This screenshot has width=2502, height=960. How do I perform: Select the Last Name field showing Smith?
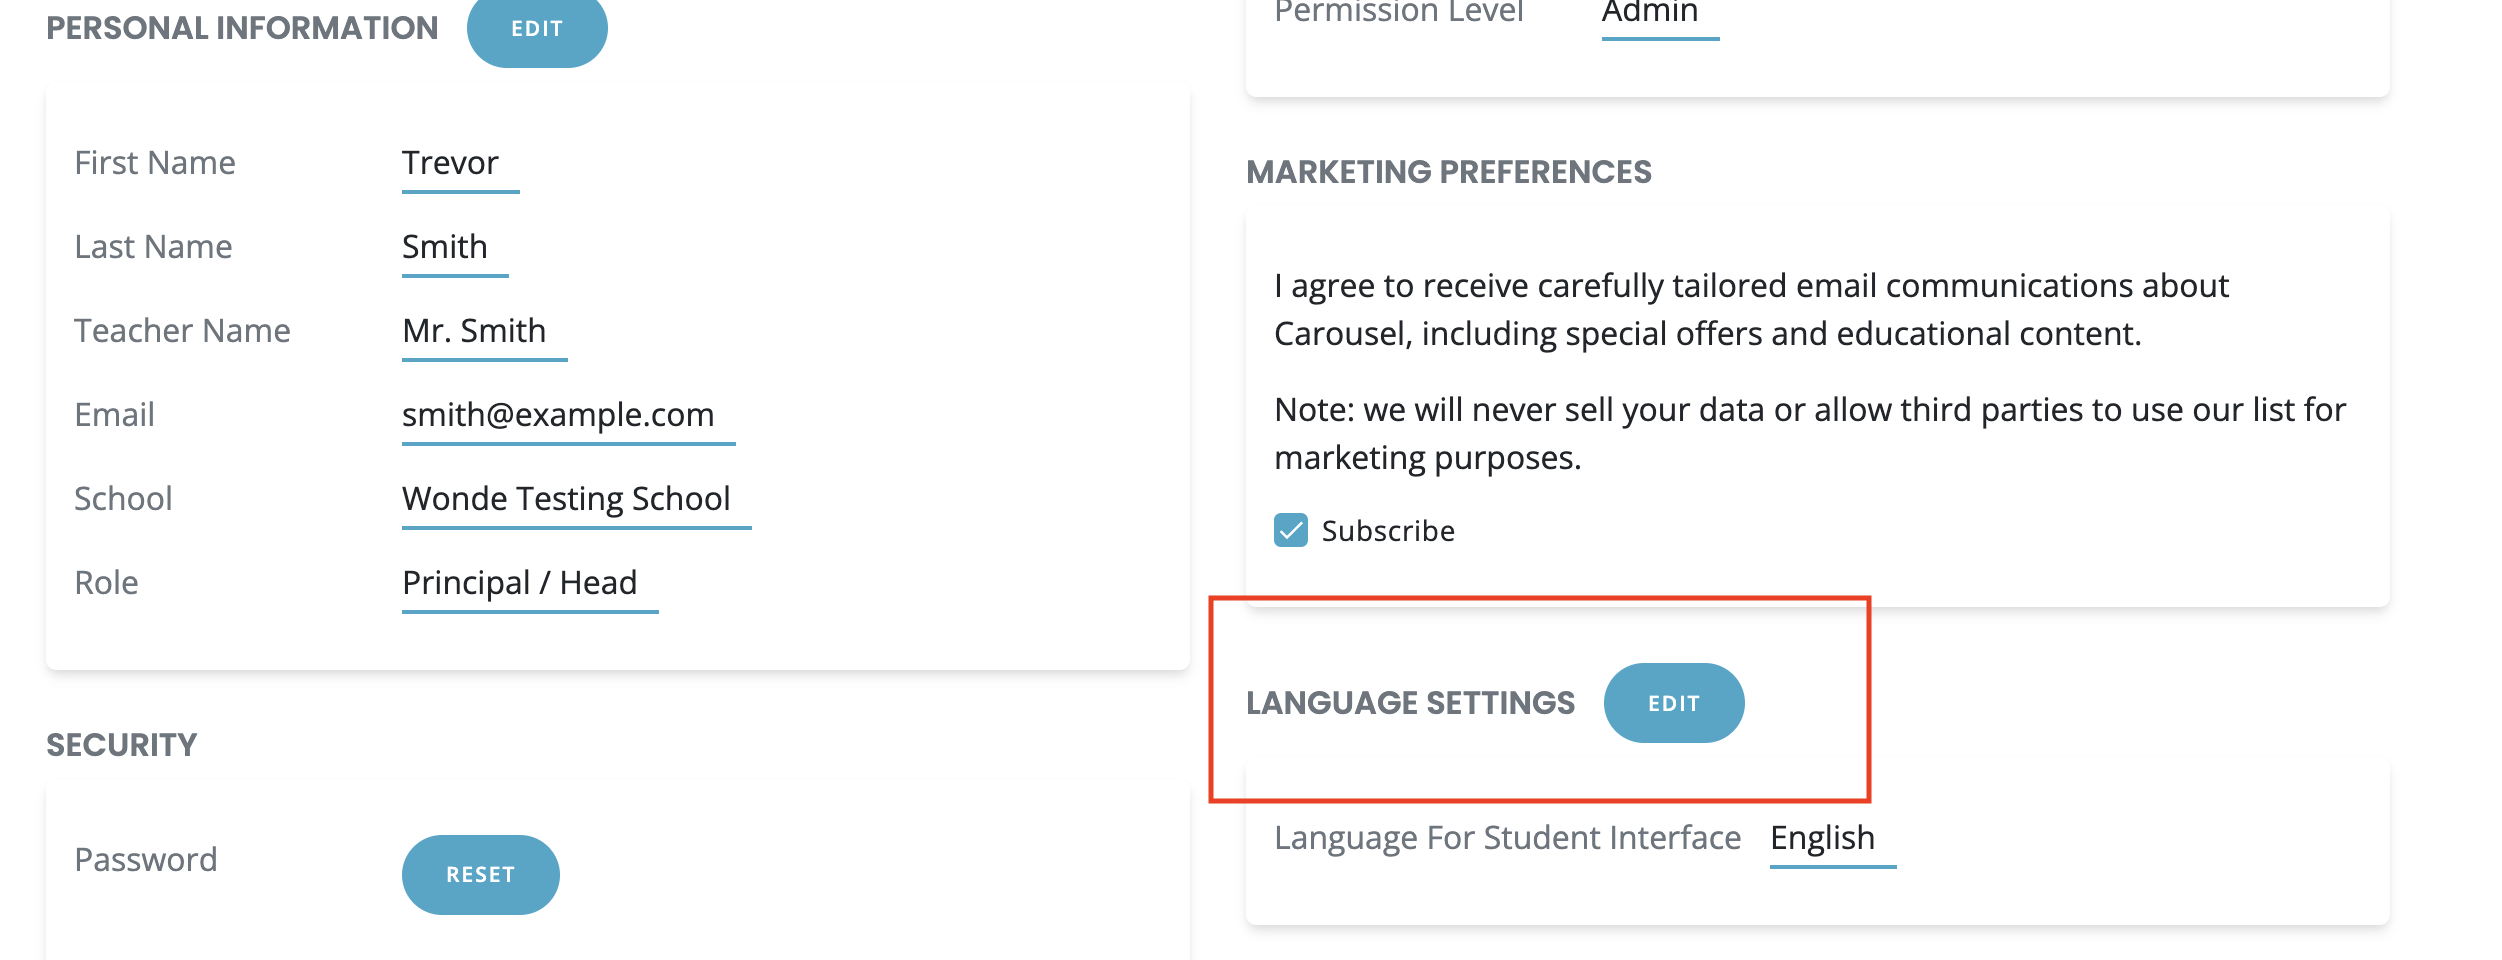point(445,247)
